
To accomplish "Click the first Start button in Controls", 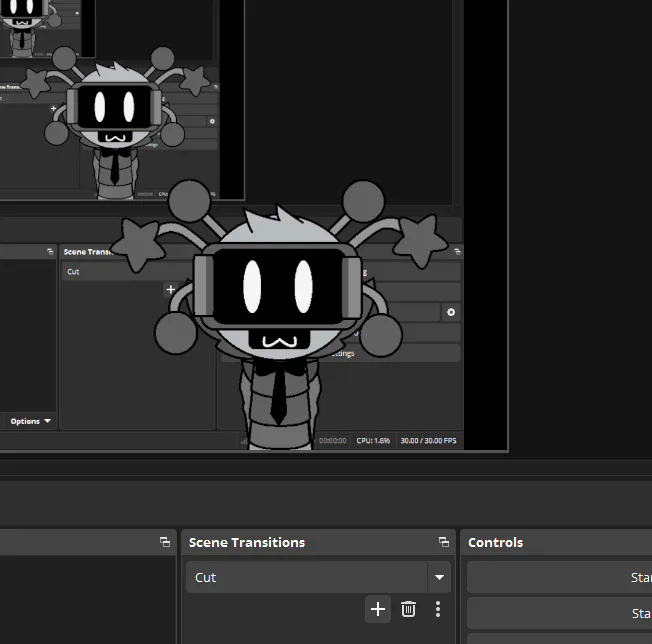I will [560, 577].
